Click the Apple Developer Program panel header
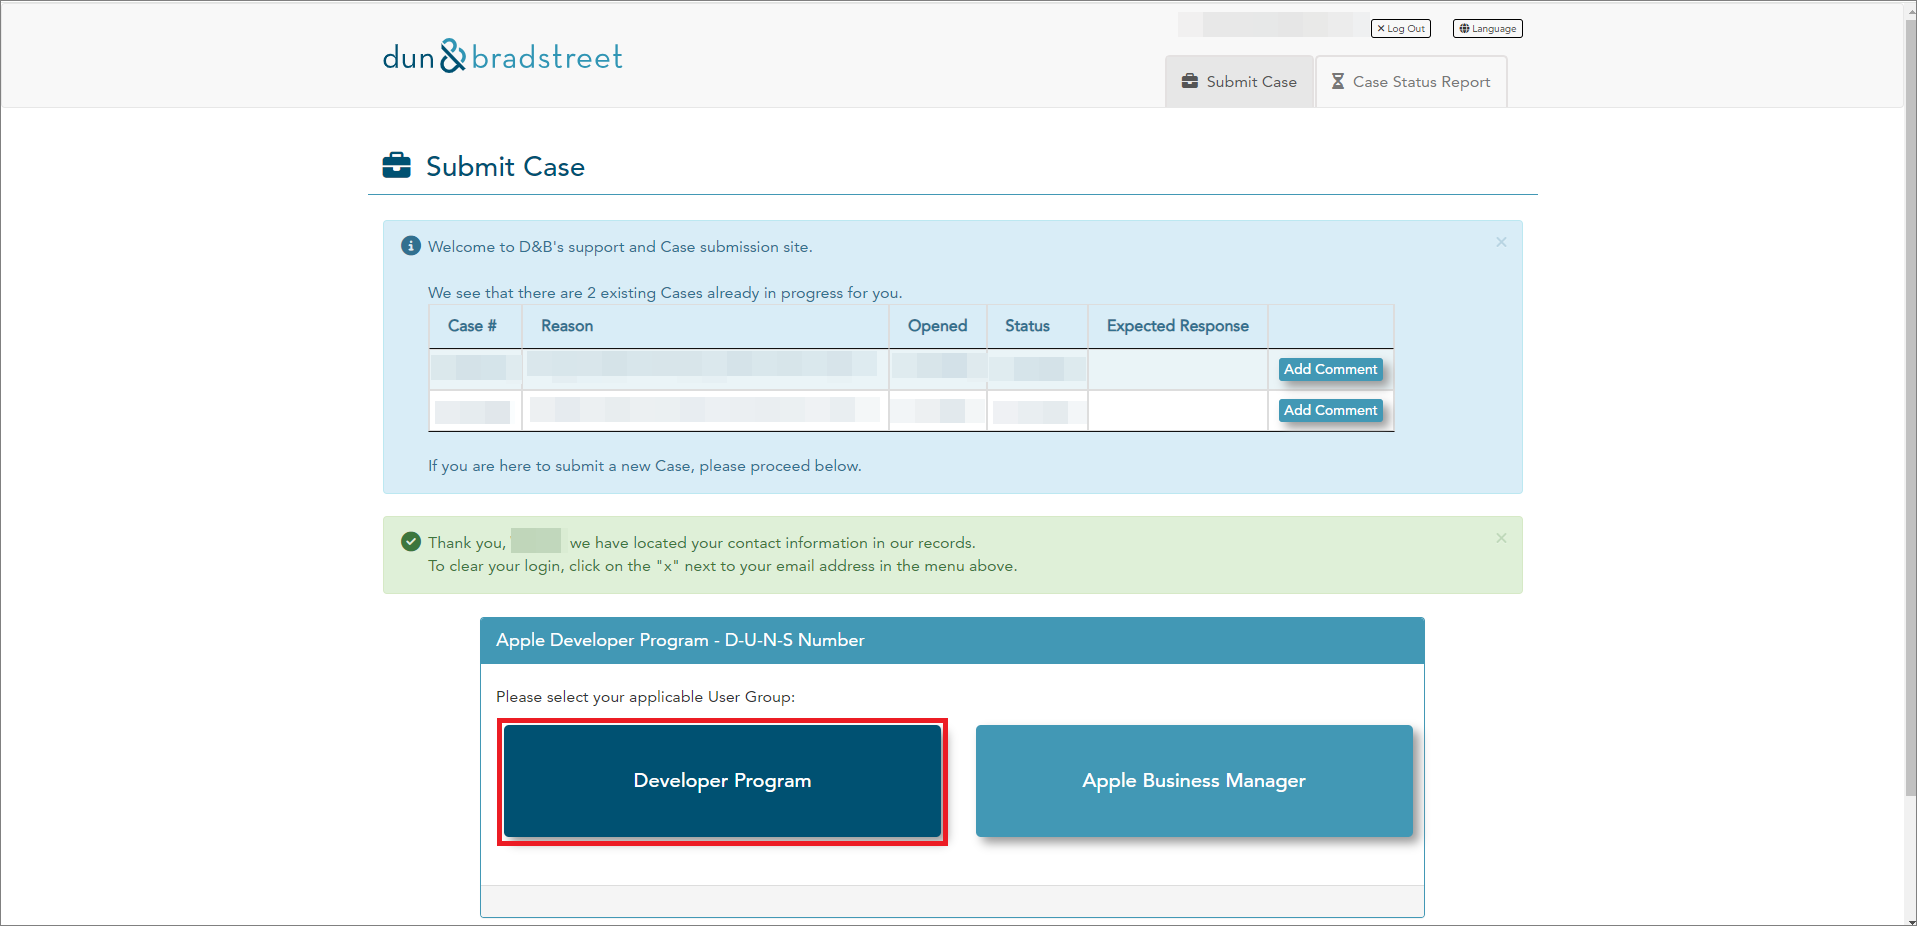The width and height of the screenshot is (1917, 926). tap(952, 640)
